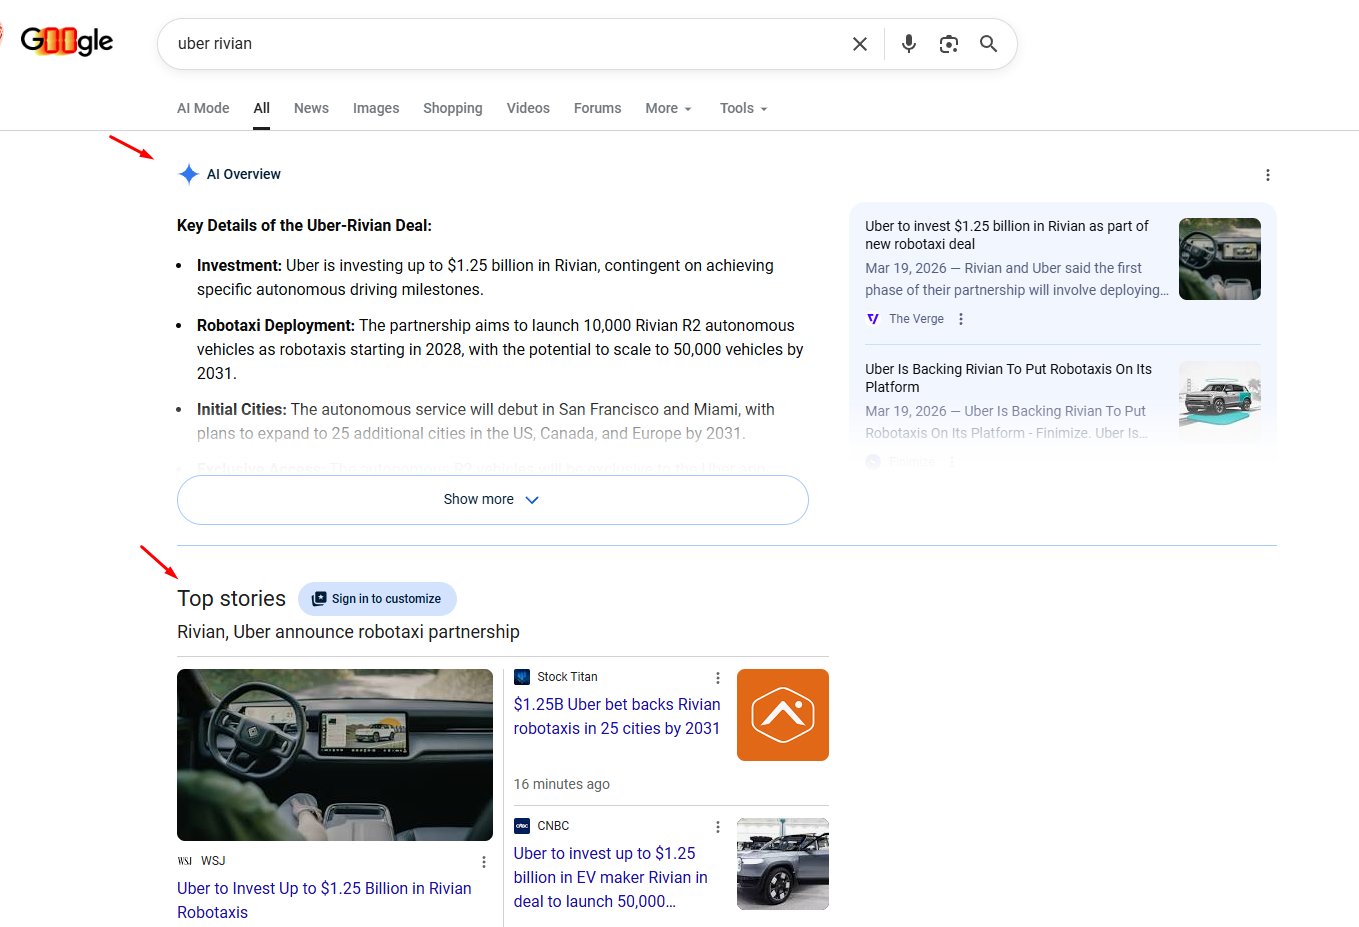Expand AI Overview with Show more

(x=492, y=500)
